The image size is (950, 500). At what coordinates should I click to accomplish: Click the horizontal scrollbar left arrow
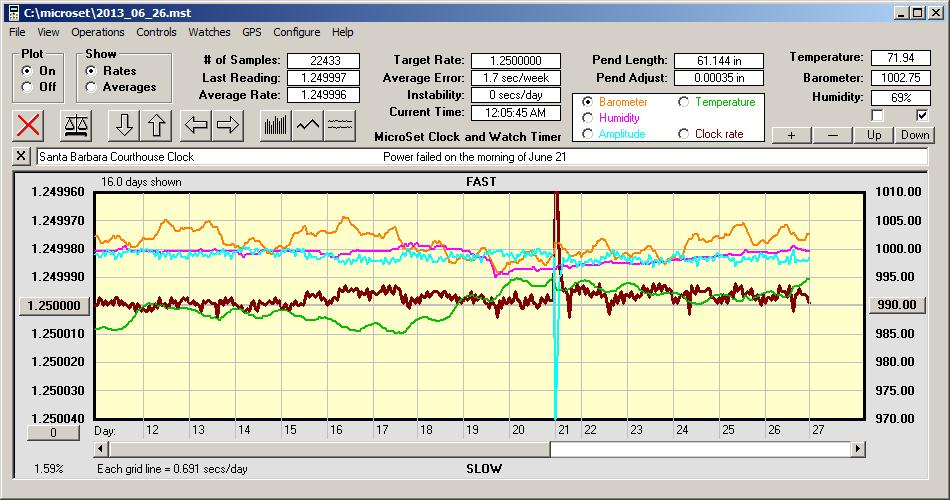[x=103, y=450]
